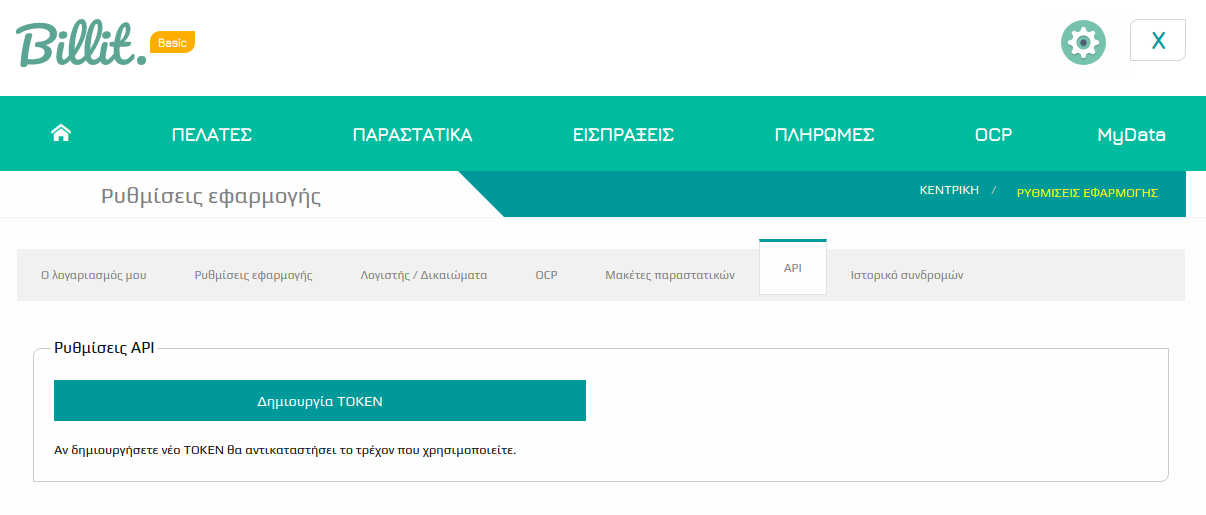
Task: Go to the home page icon
Action: 61,133
